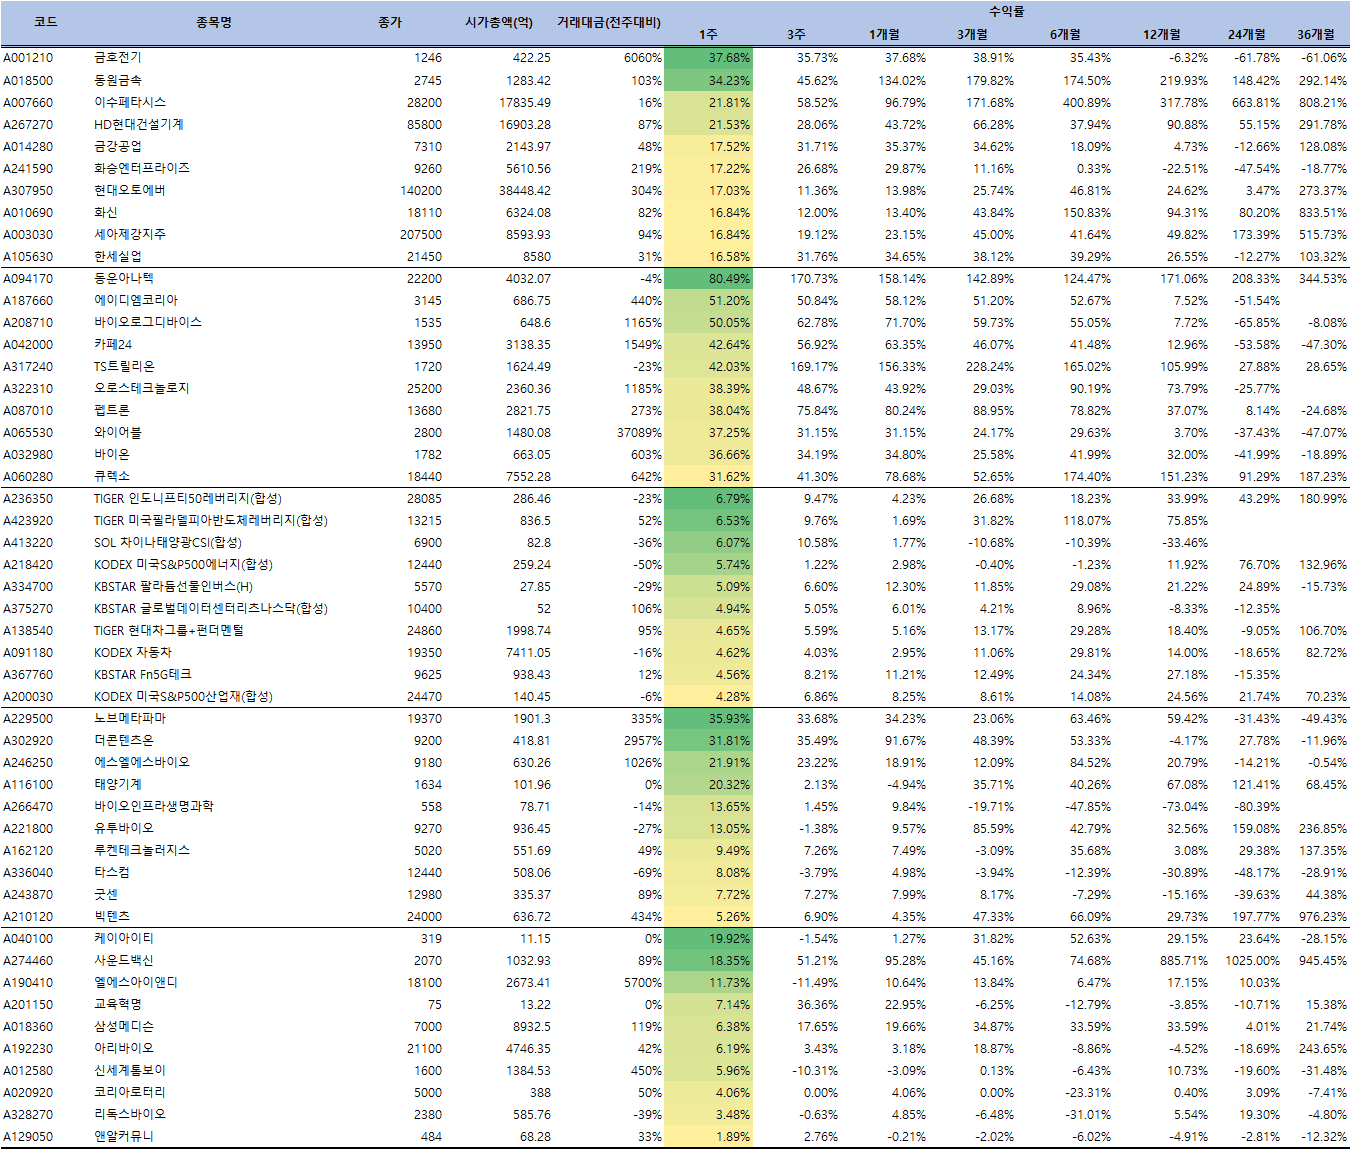Click the 1주 column header
This screenshot has height=1149, width=1350.
tap(709, 35)
